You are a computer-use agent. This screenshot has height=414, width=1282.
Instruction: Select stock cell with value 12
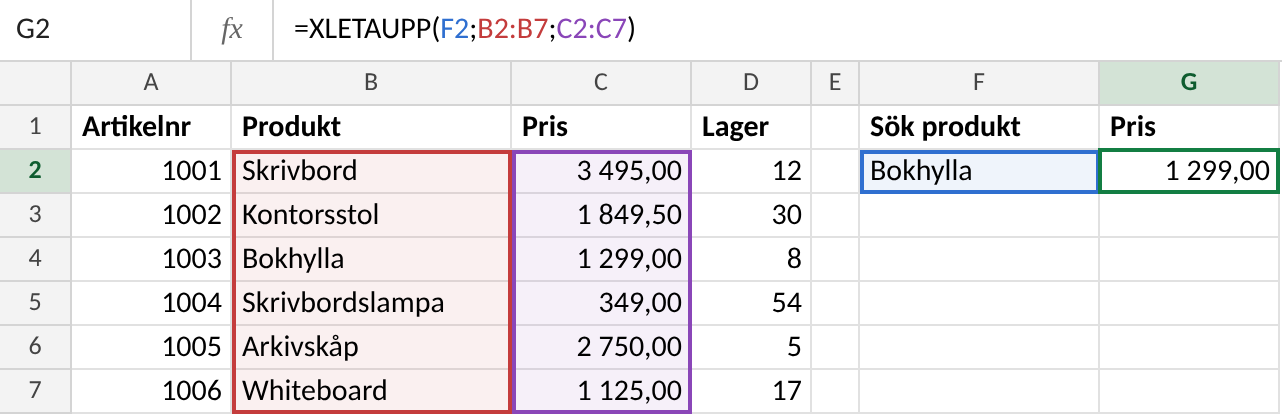click(x=751, y=171)
